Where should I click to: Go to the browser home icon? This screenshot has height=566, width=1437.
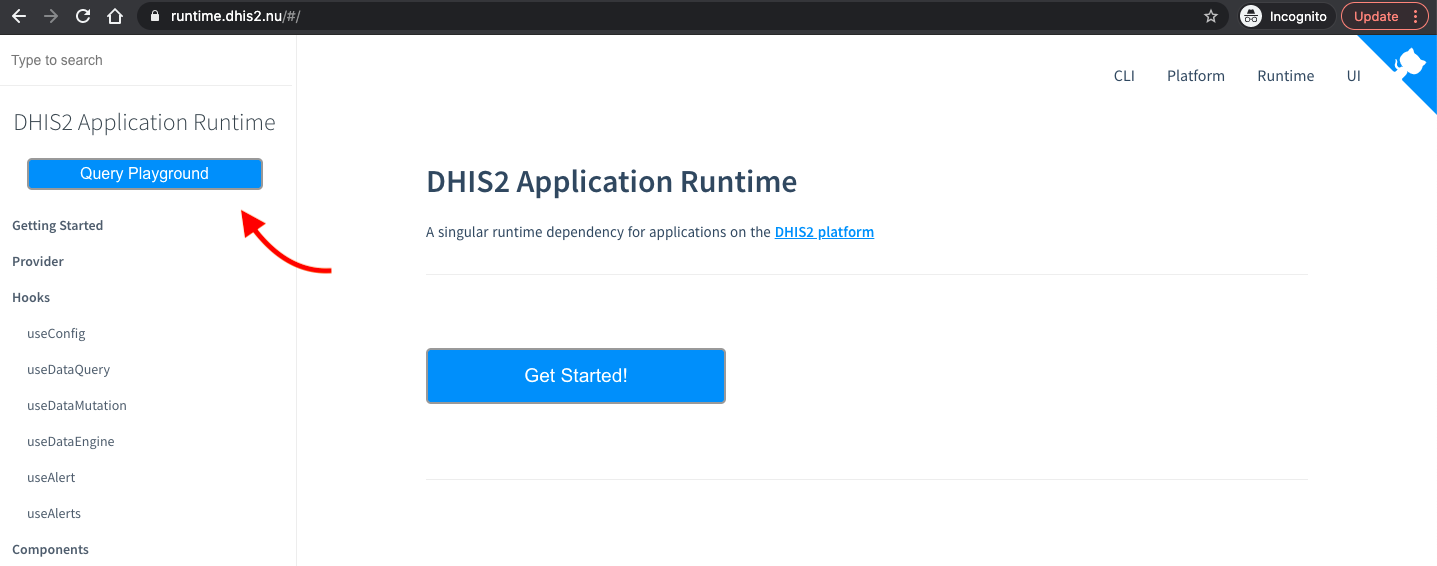[115, 16]
